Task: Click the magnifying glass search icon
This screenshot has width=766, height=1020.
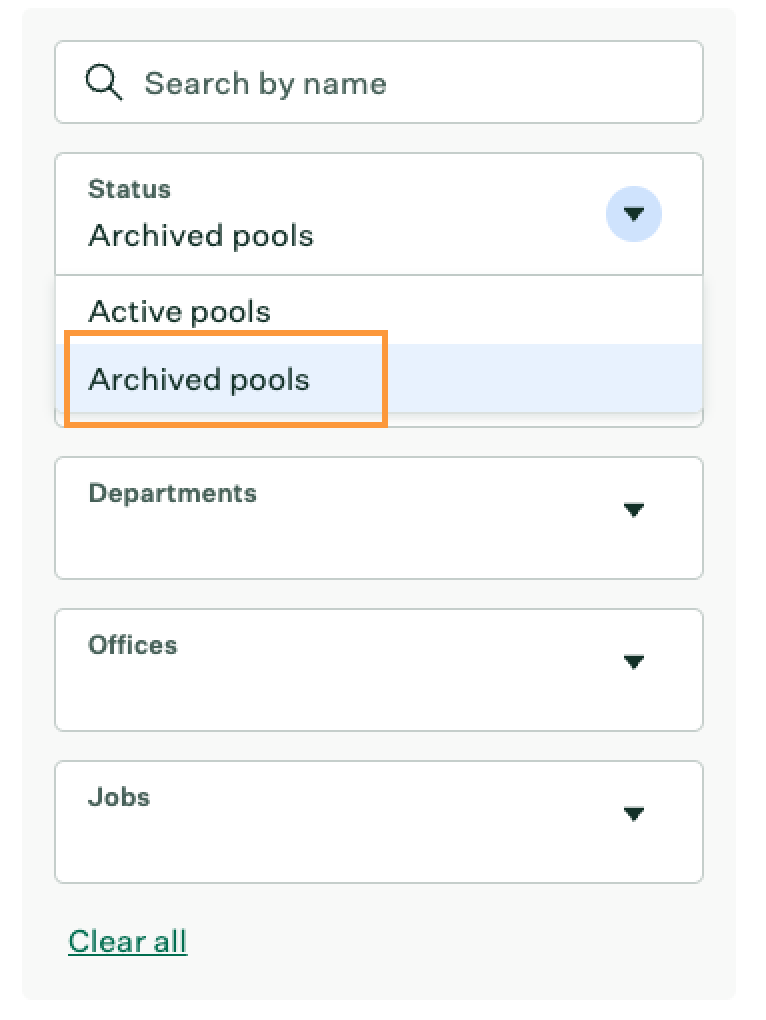Action: click(104, 83)
